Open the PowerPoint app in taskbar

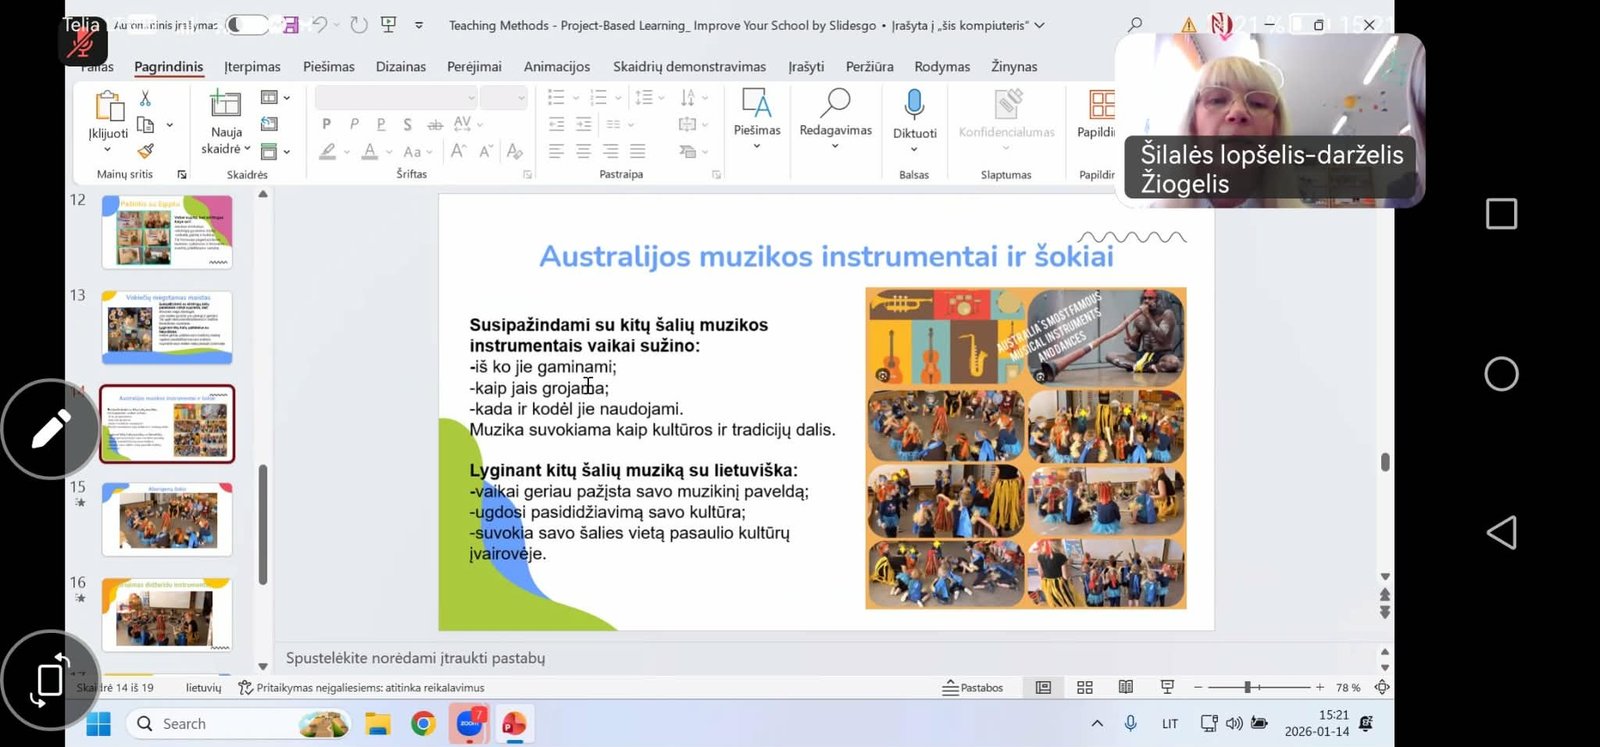(x=514, y=723)
